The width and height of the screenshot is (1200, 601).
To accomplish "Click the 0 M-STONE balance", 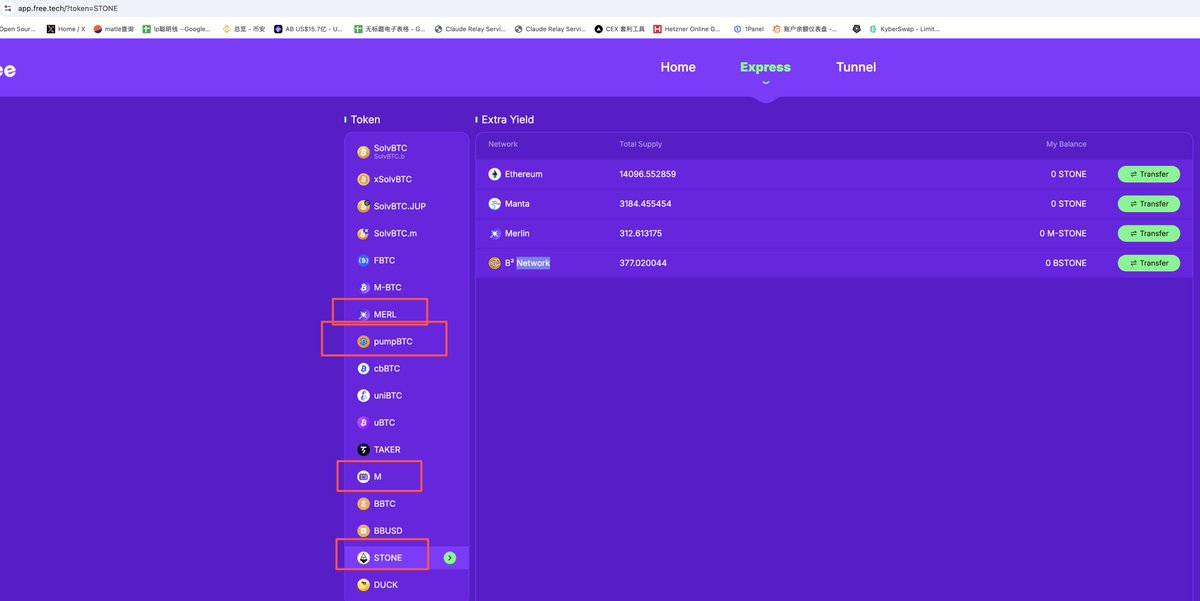I will click(1063, 233).
